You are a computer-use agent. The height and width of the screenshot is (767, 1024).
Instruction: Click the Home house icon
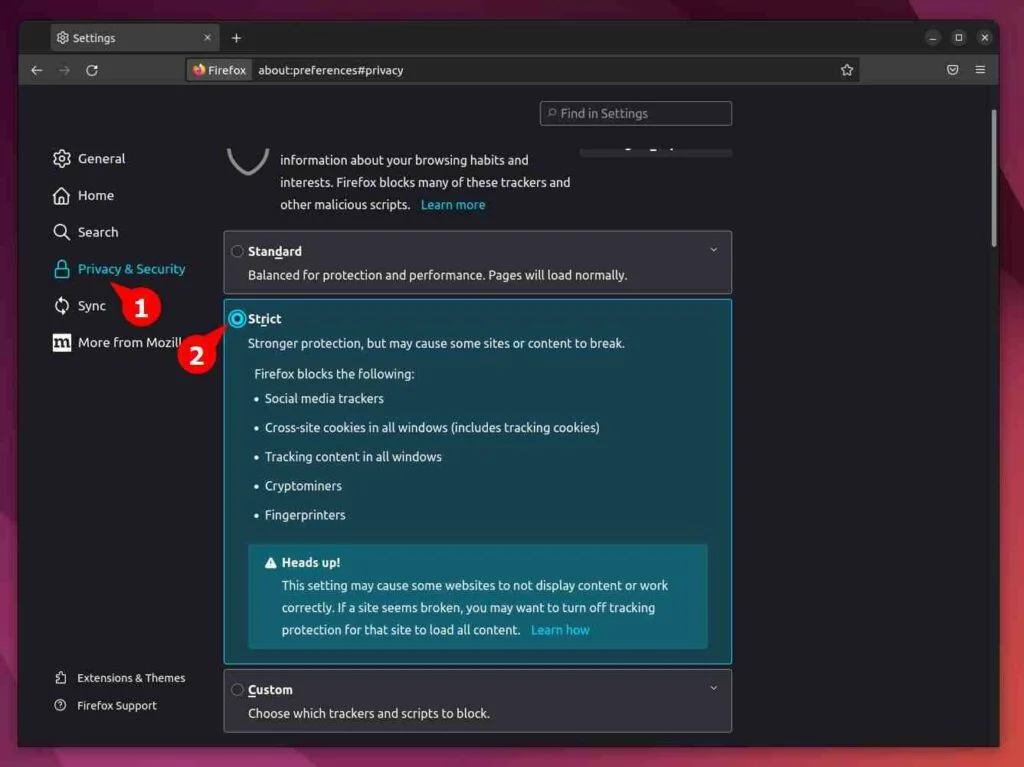[x=61, y=195]
